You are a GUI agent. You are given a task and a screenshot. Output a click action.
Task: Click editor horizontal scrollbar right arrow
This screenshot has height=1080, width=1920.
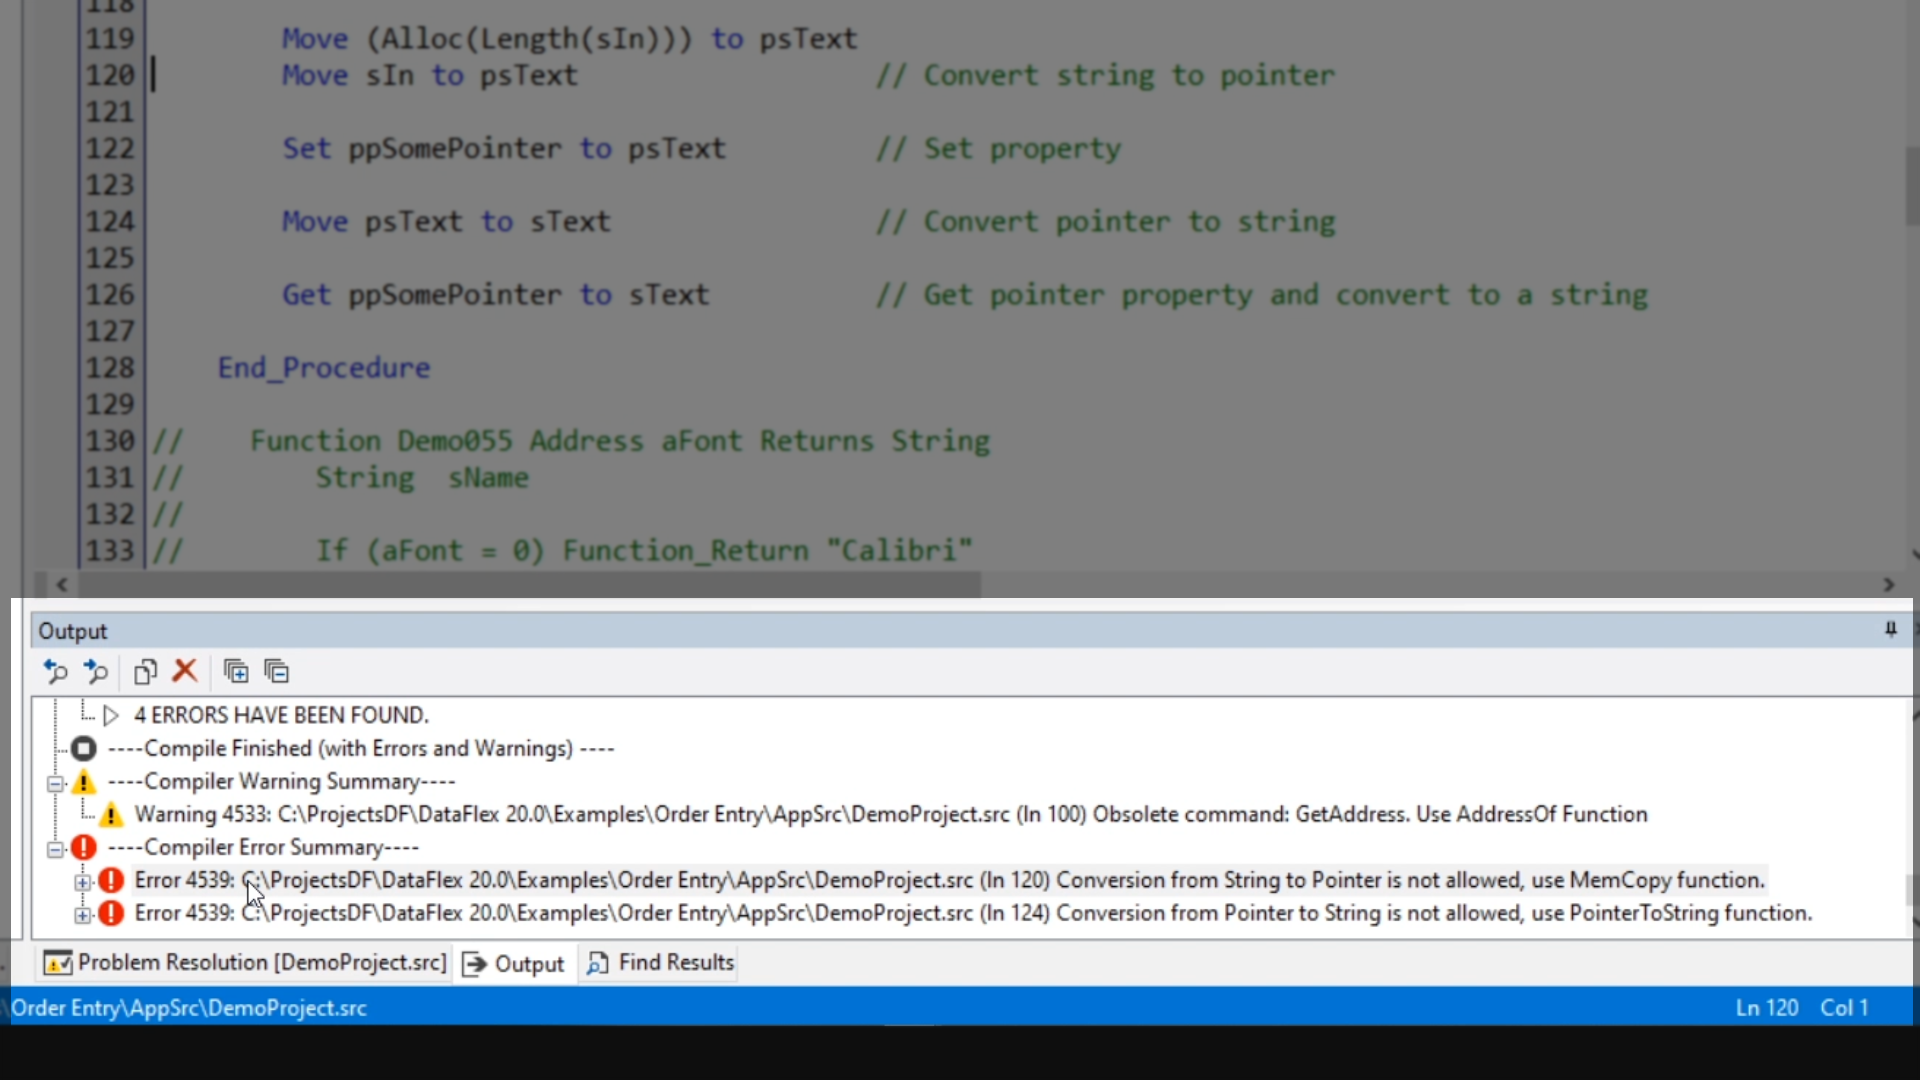[x=1889, y=585]
